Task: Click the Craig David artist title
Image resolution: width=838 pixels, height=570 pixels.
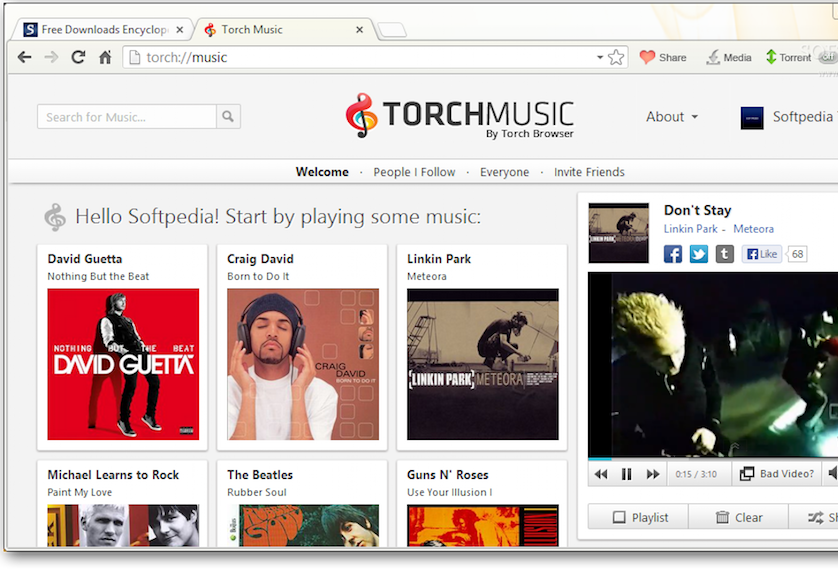Action: click(260, 259)
